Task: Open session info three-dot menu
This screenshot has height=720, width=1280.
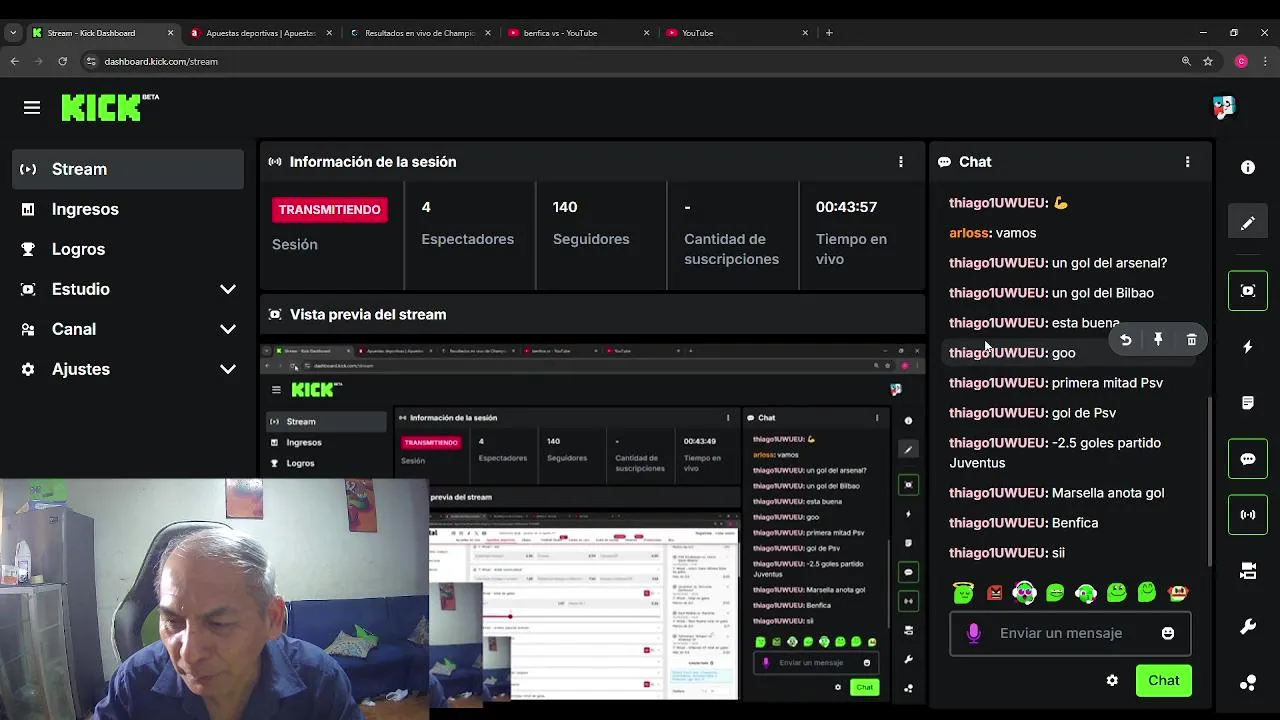Action: click(x=901, y=162)
